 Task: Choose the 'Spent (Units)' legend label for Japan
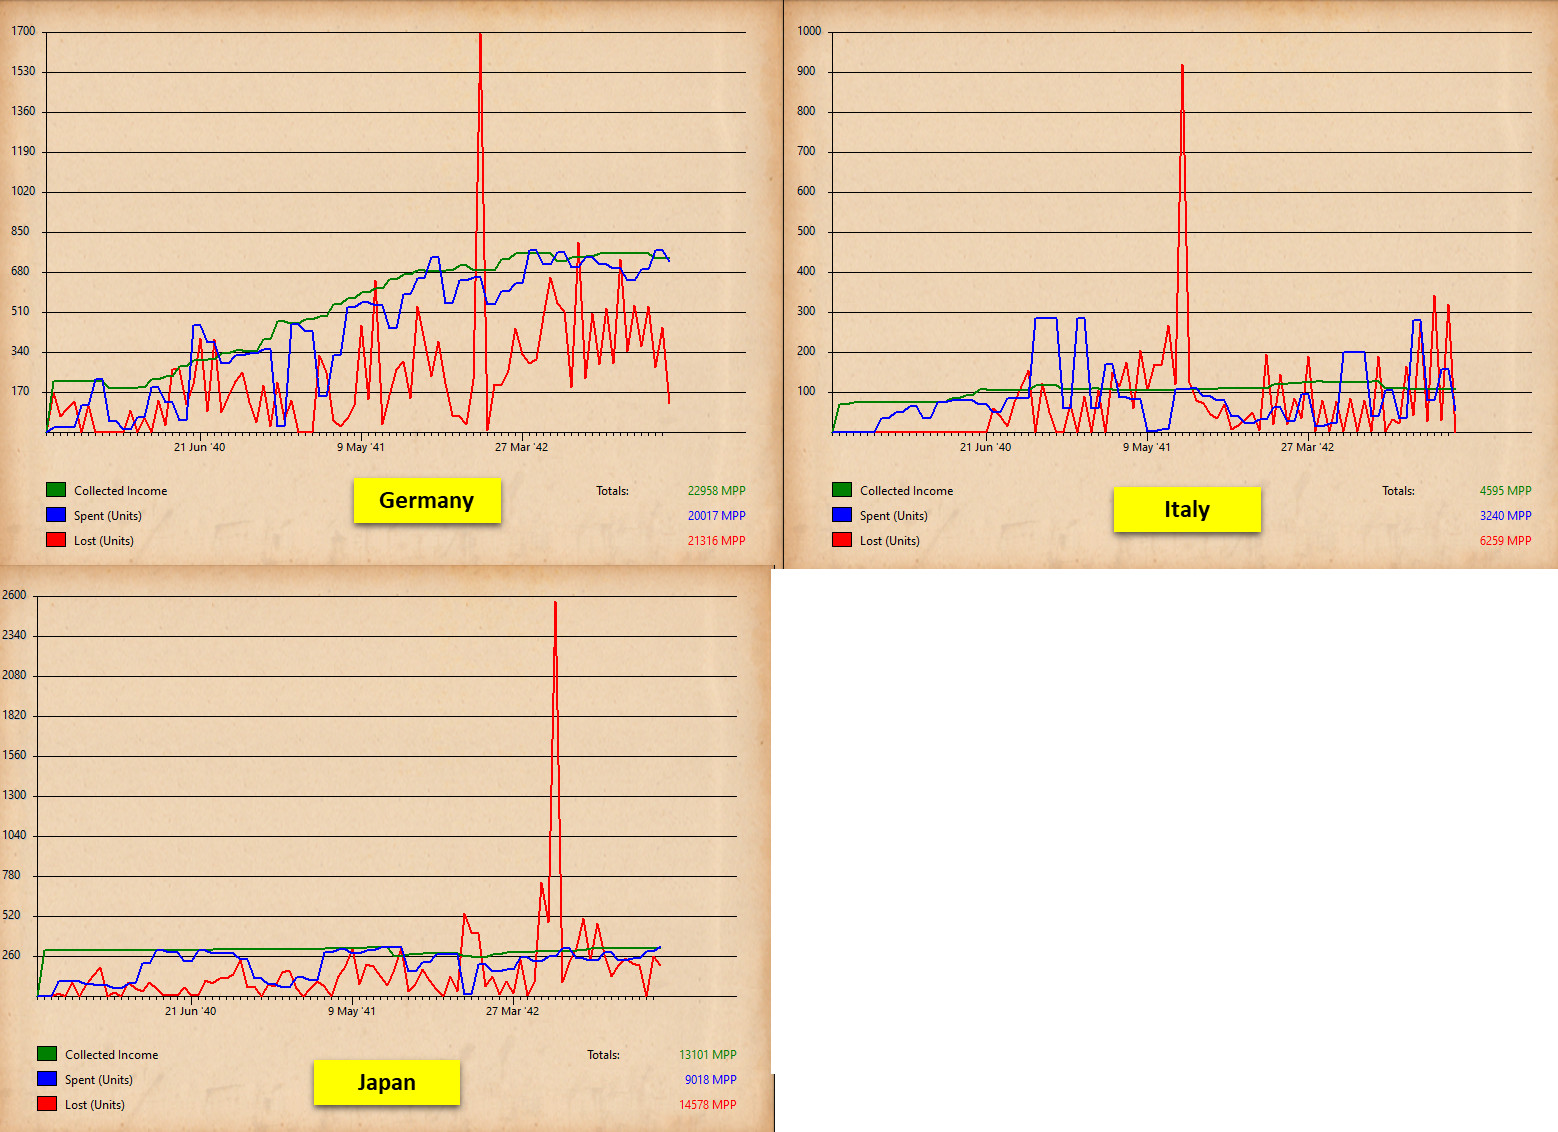pyautogui.click(x=99, y=1080)
